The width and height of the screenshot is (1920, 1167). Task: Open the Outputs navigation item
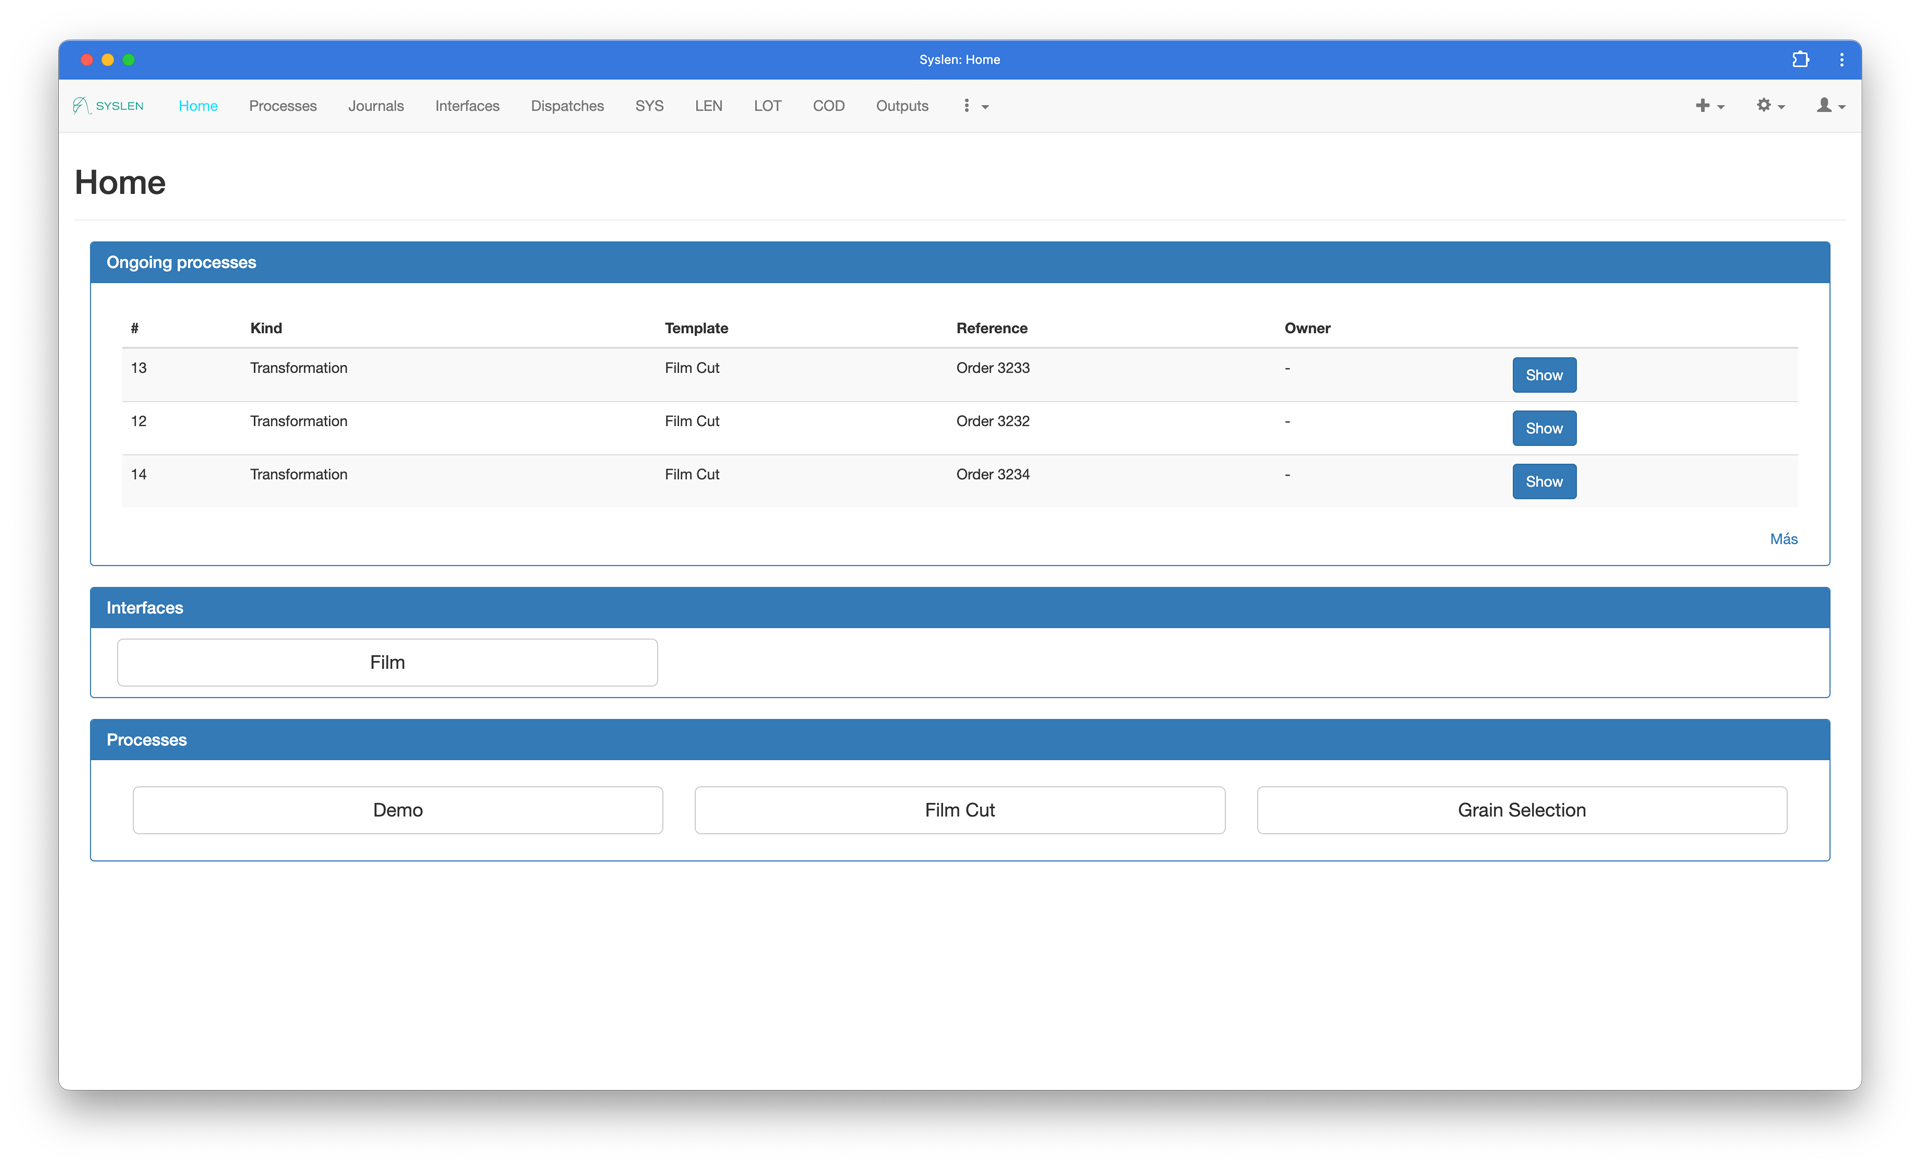(x=901, y=106)
